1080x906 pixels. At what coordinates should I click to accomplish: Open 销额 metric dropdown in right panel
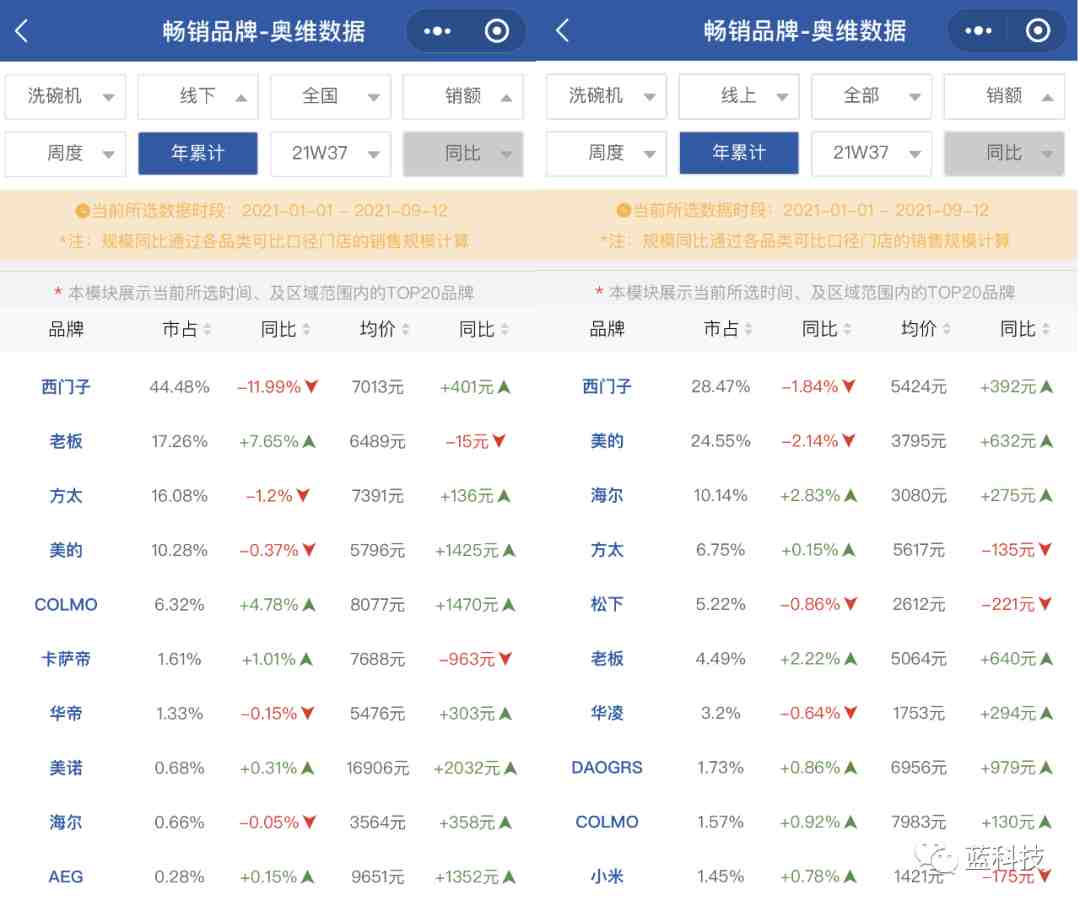(x=1004, y=96)
